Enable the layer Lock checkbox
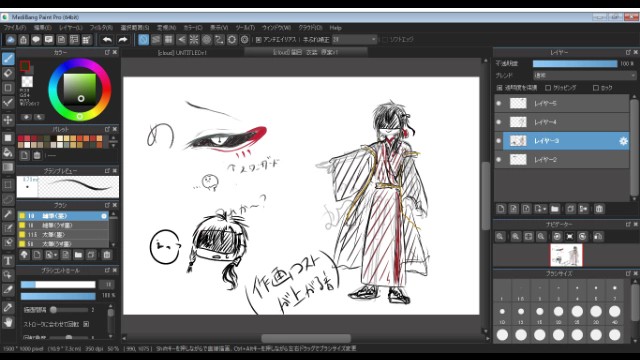 [596, 88]
